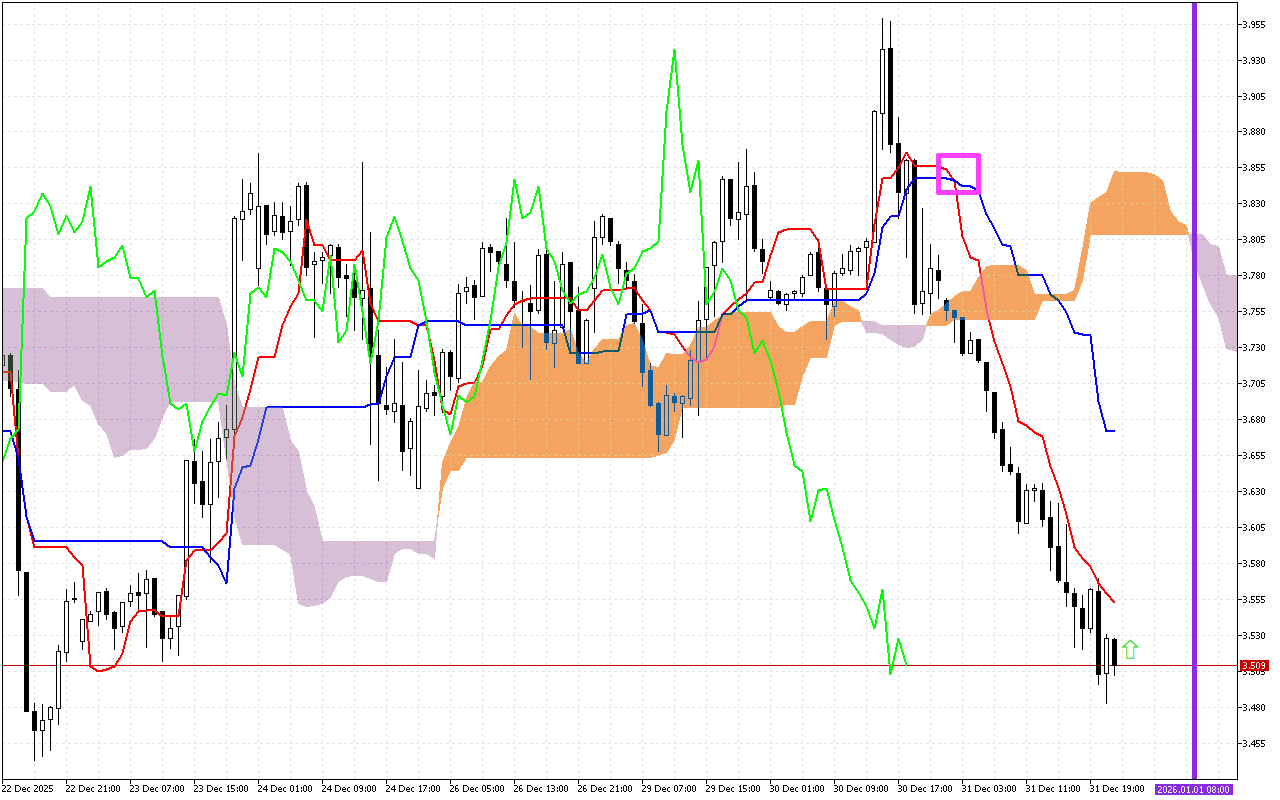Click the green up arrow signal
The image size is (1280, 800).
click(1130, 650)
